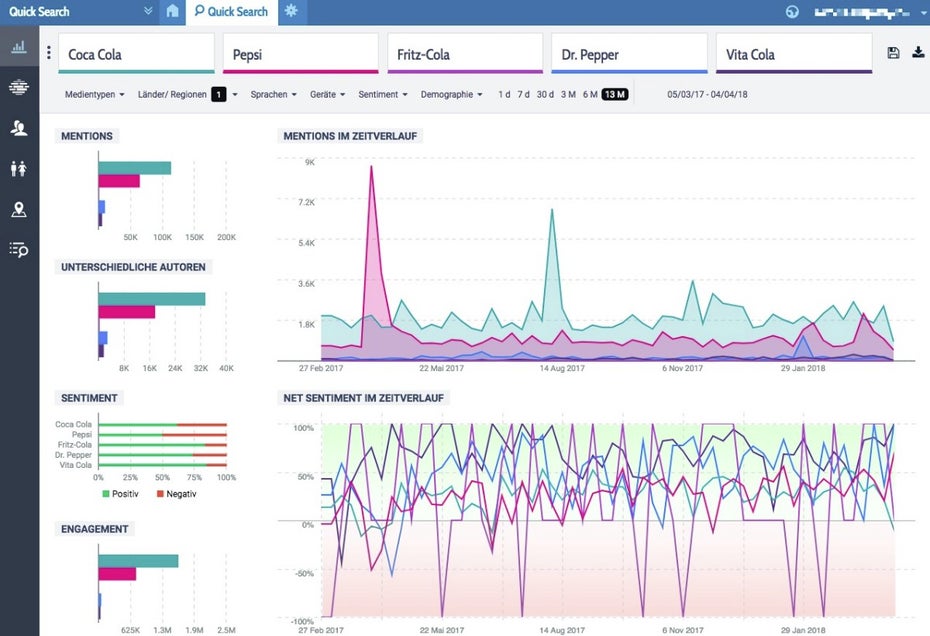The image size is (930, 636).
Task: Click the UNTERSCHIEDLICHE AUTOREN panel heading
Action: tap(133, 267)
